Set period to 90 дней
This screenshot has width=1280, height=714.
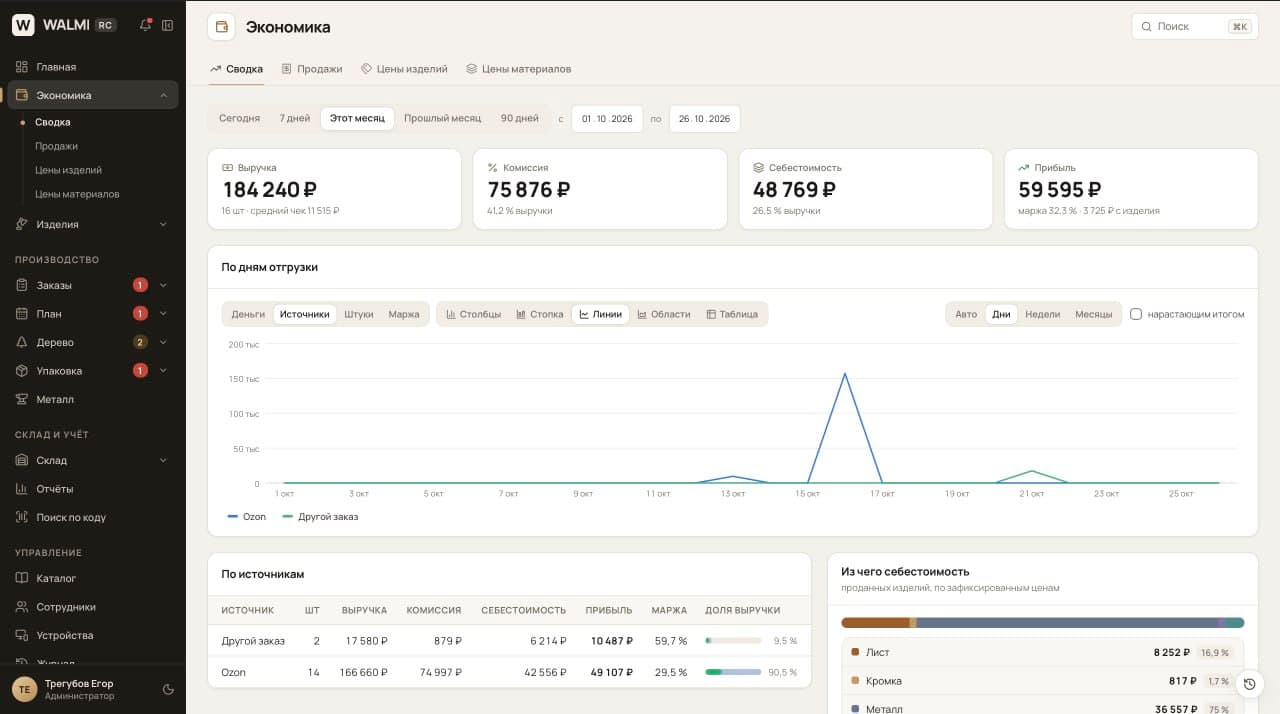pyautogui.click(x=520, y=118)
